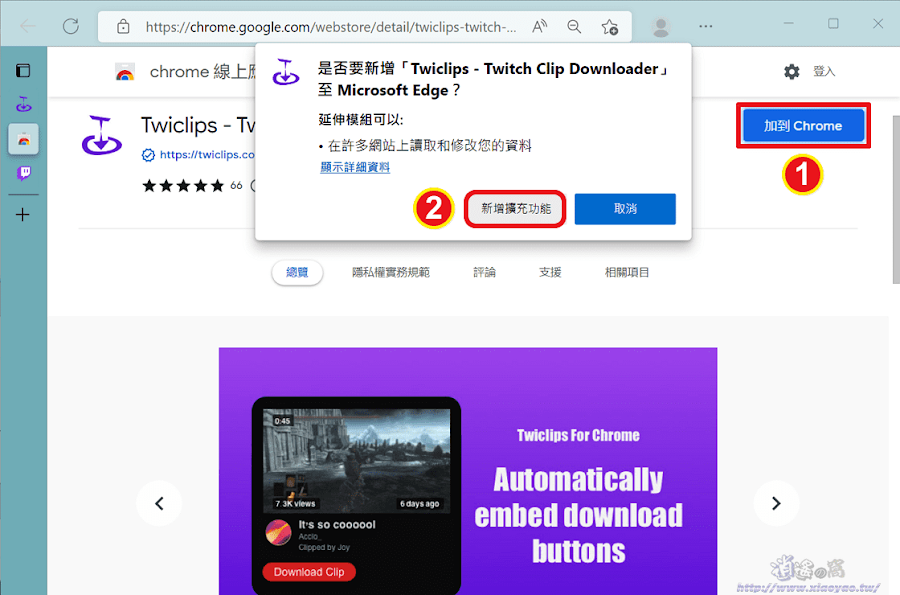Minimize the browser window
900x595 pixels.
pyautogui.click(x=789, y=24)
